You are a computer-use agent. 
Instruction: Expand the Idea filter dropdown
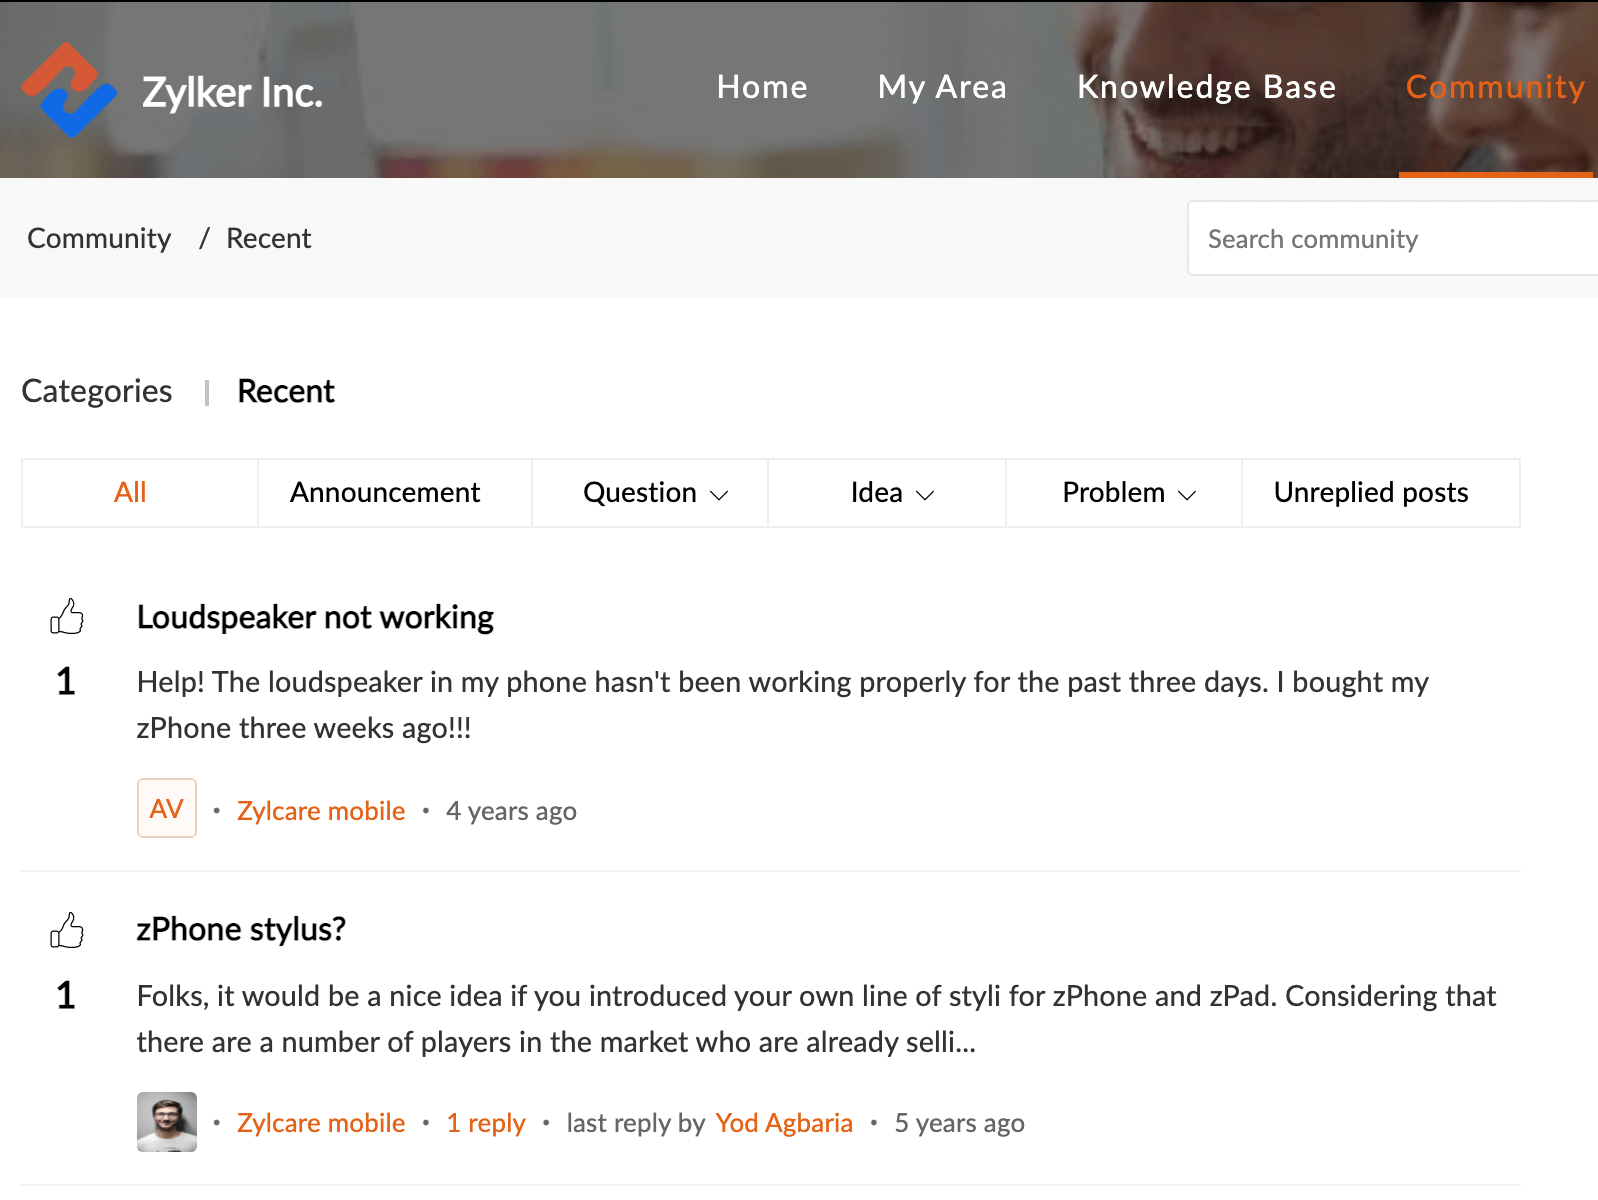[x=891, y=493]
